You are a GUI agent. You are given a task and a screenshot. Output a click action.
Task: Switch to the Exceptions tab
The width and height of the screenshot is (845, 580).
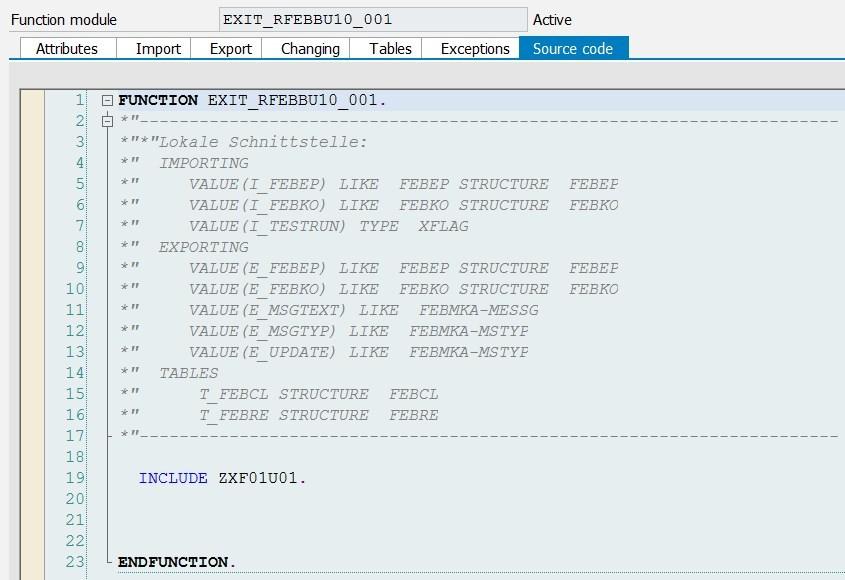pos(470,49)
